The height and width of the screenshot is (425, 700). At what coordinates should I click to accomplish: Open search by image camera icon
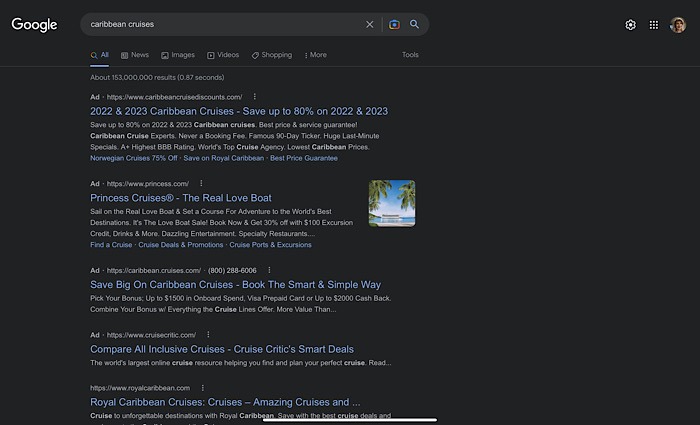394,25
